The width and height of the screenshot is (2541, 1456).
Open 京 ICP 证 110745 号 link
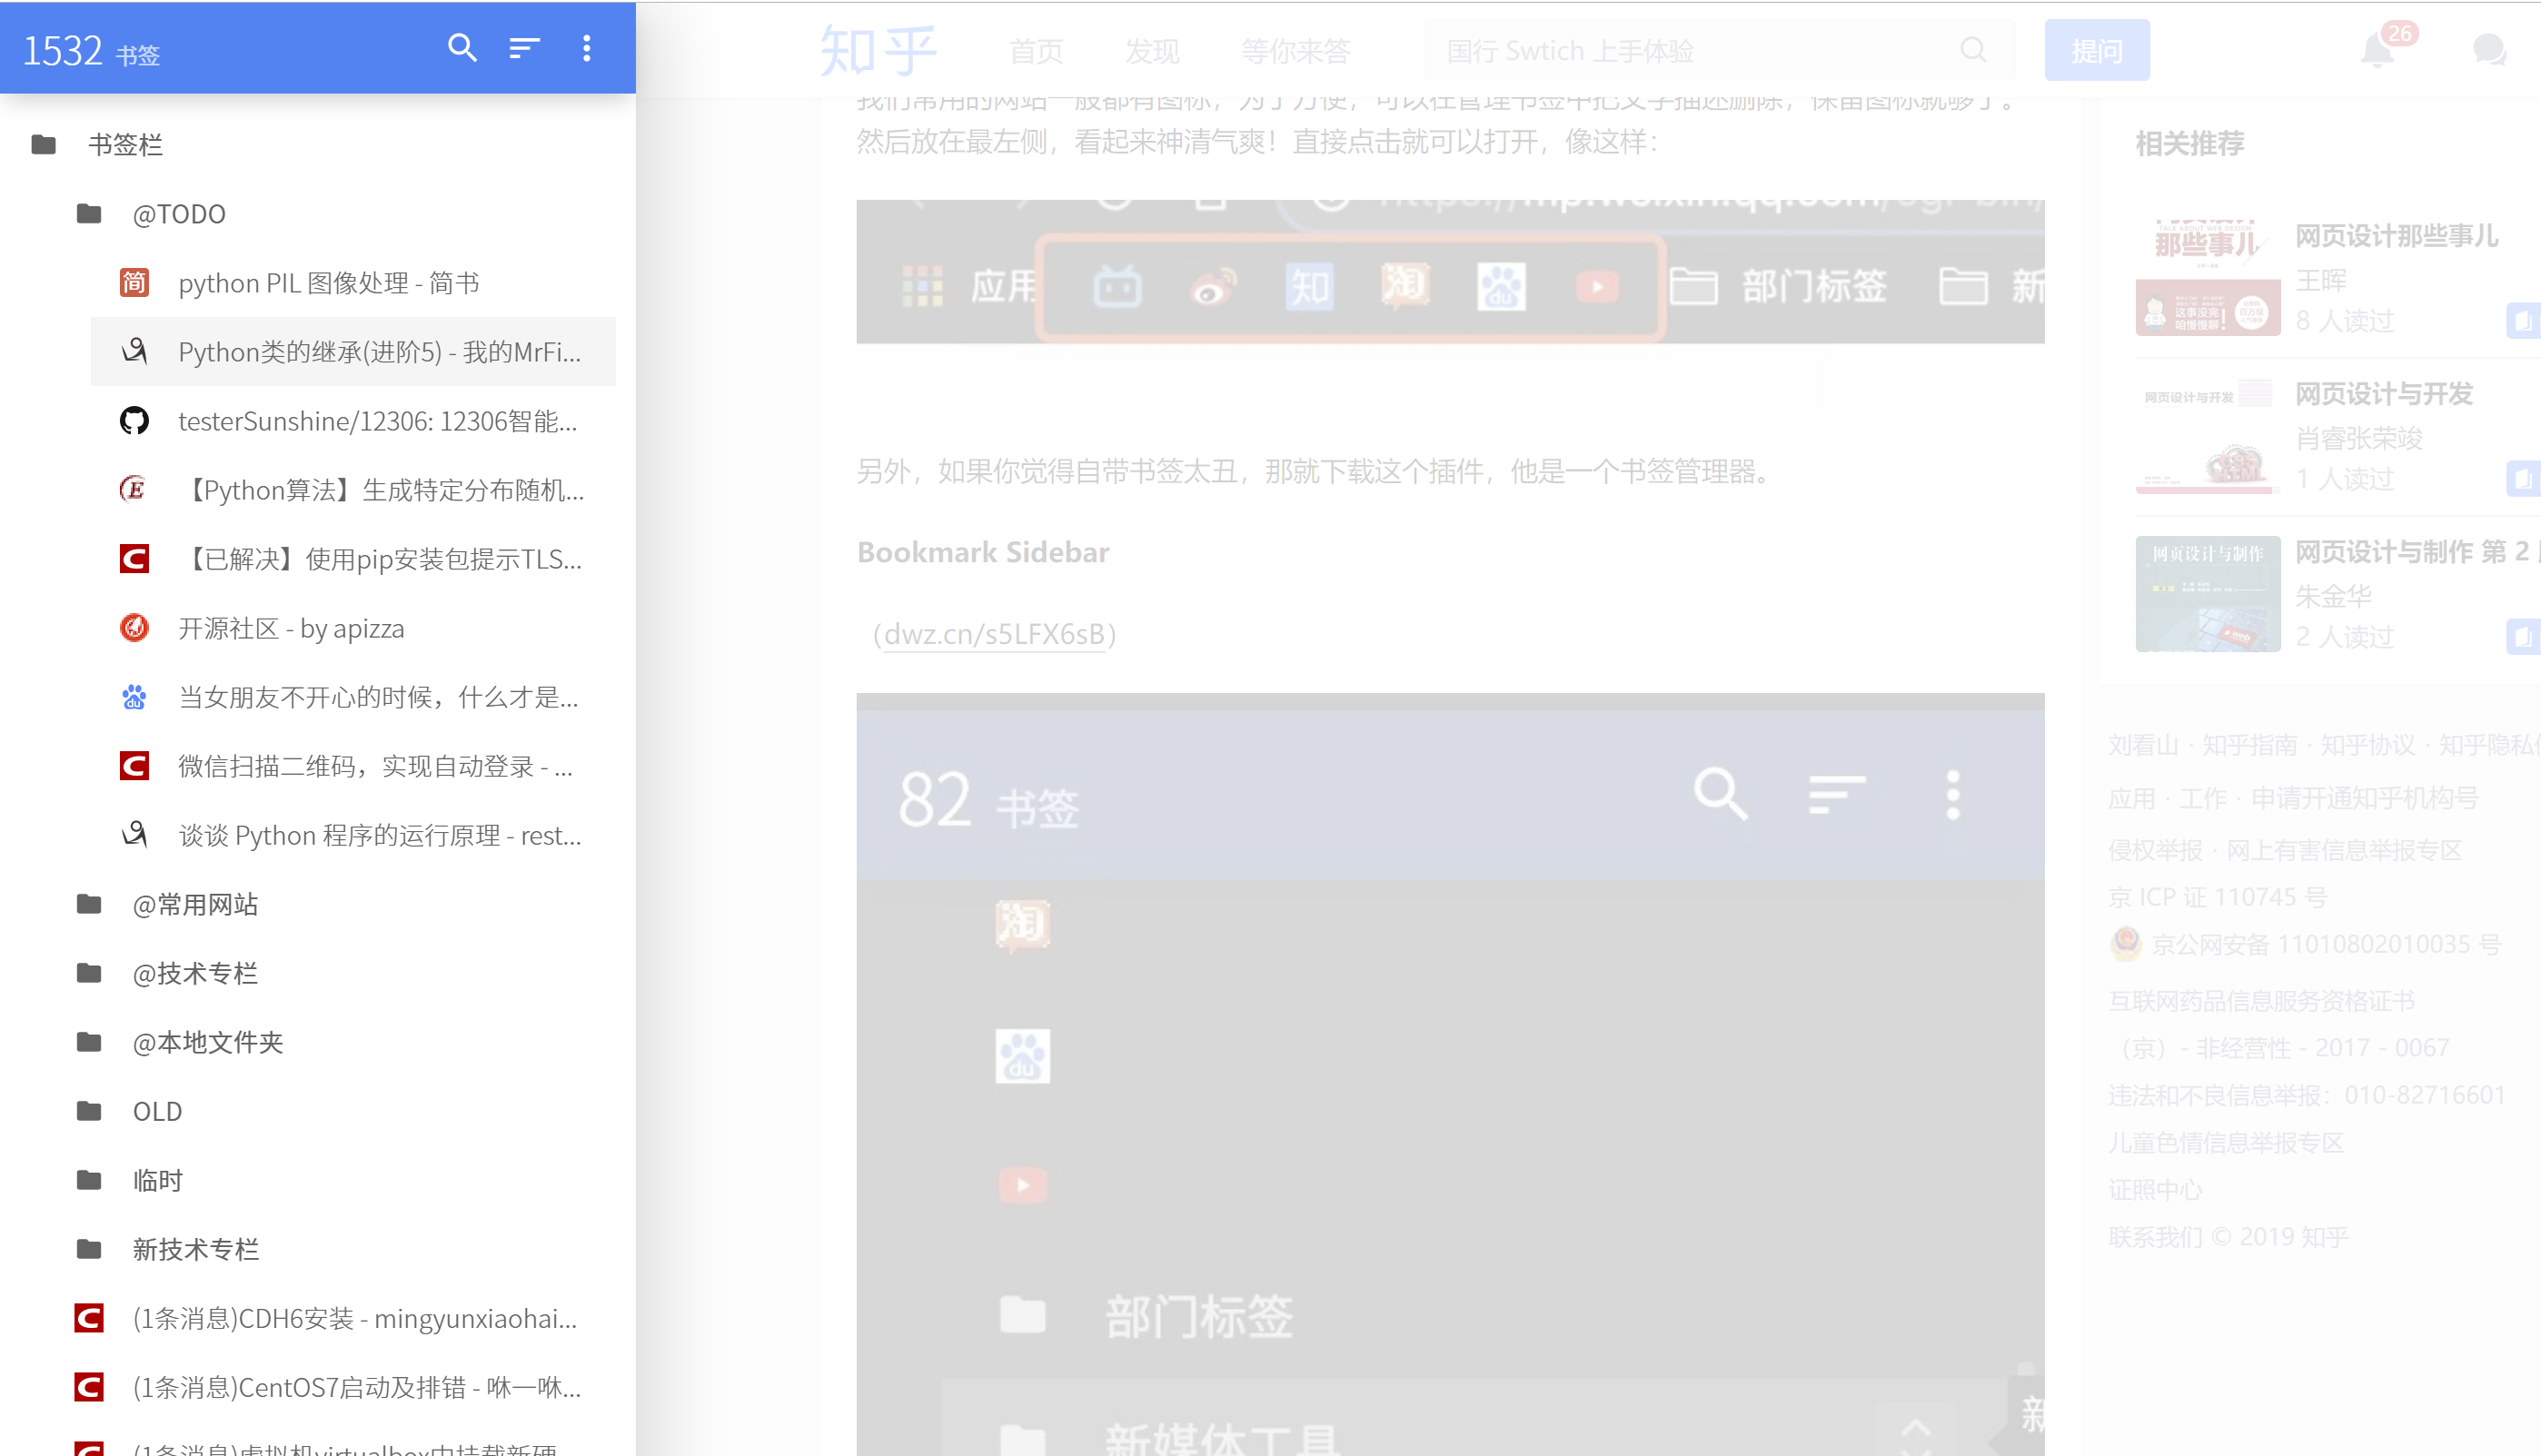(2217, 897)
